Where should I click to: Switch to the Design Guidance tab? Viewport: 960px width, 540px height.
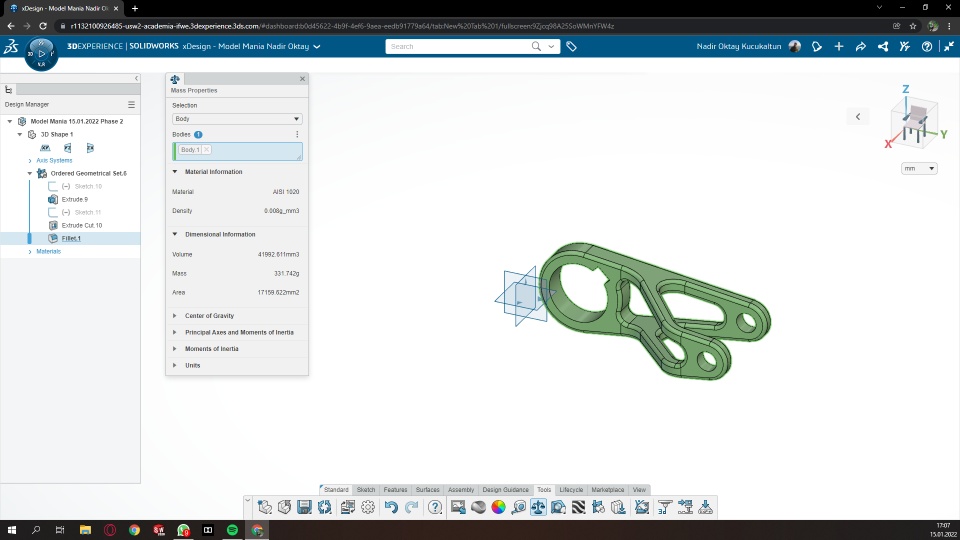(x=505, y=490)
